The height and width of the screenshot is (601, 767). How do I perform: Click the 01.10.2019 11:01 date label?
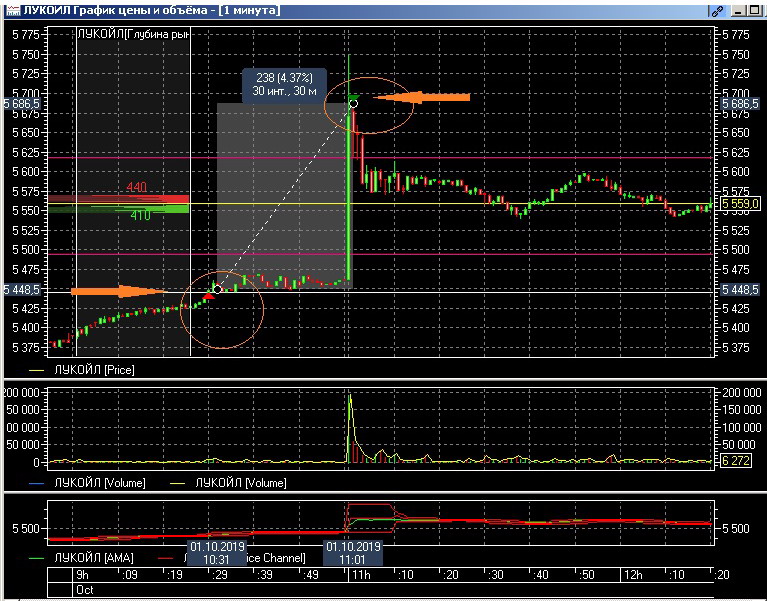352,552
